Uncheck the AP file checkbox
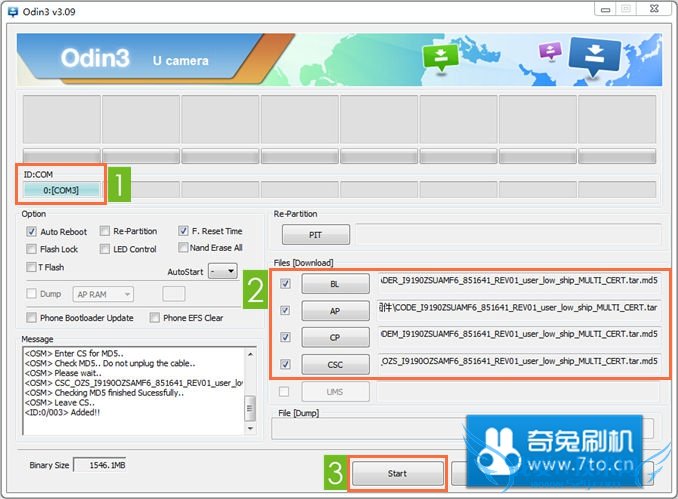This screenshot has height=499, width=678. point(285,310)
